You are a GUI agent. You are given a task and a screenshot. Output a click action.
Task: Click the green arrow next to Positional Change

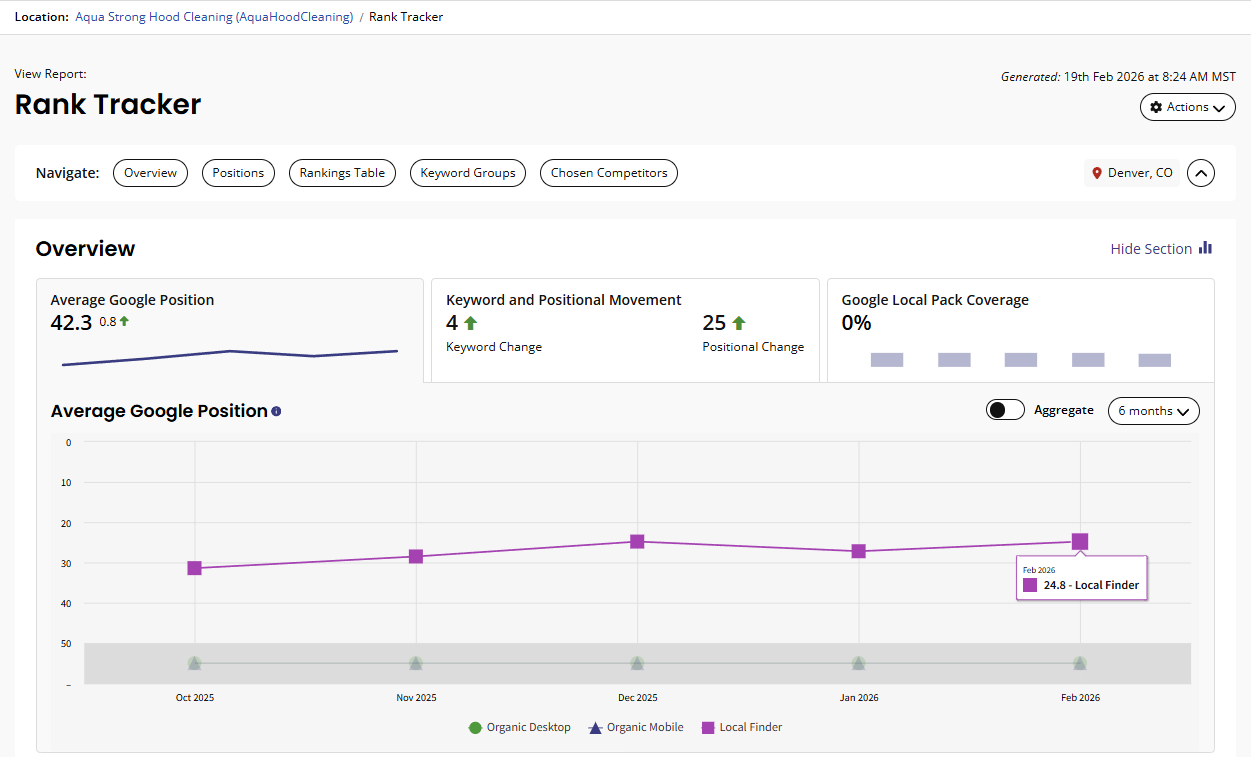tap(739, 323)
